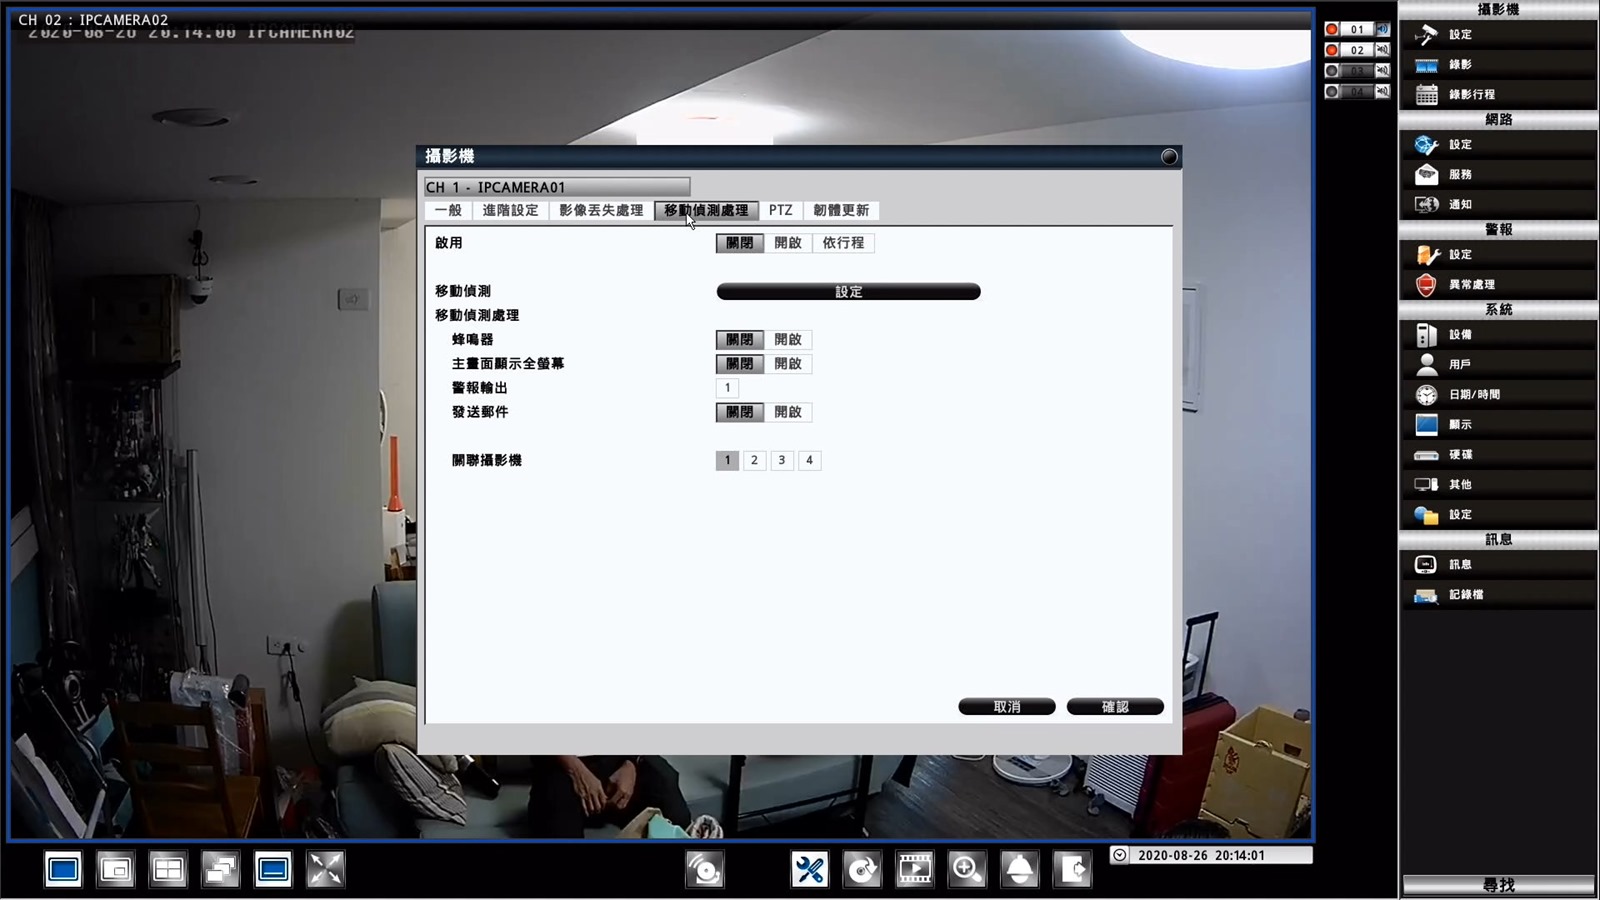This screenshot has width=1600, height=900.
Task: Open 錄影行程 recording schedule in sidebar
Action: (x=1471, y=94)
